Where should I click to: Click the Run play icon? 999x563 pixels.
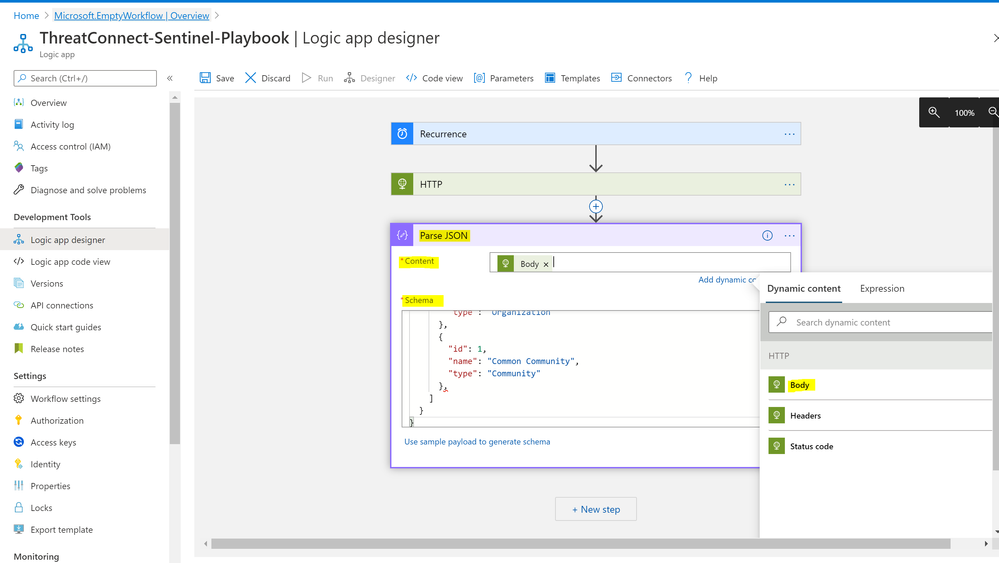[x=306, y=78]
